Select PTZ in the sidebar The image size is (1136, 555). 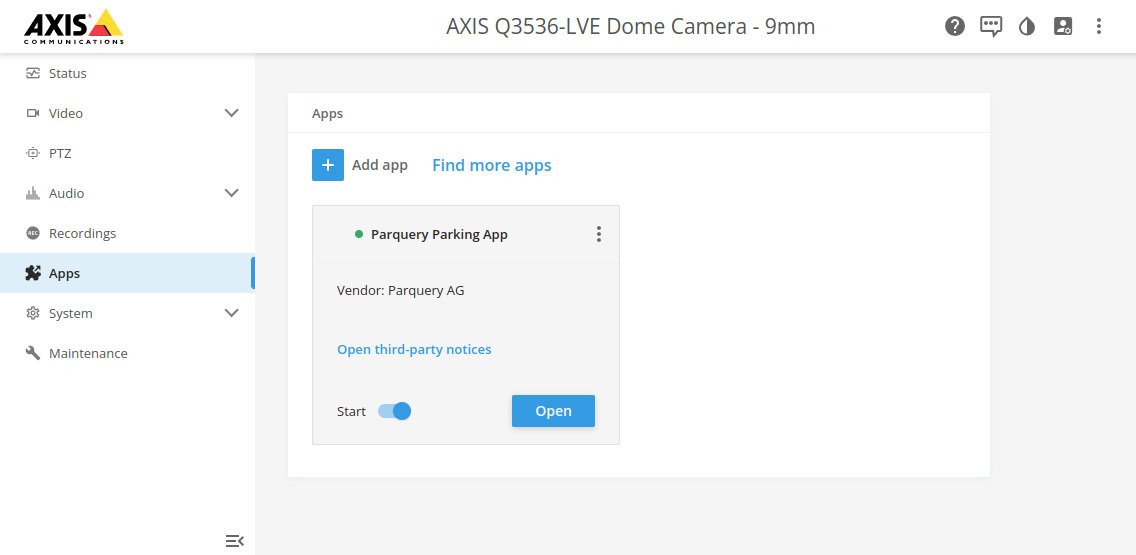click(x=60, y=153)
